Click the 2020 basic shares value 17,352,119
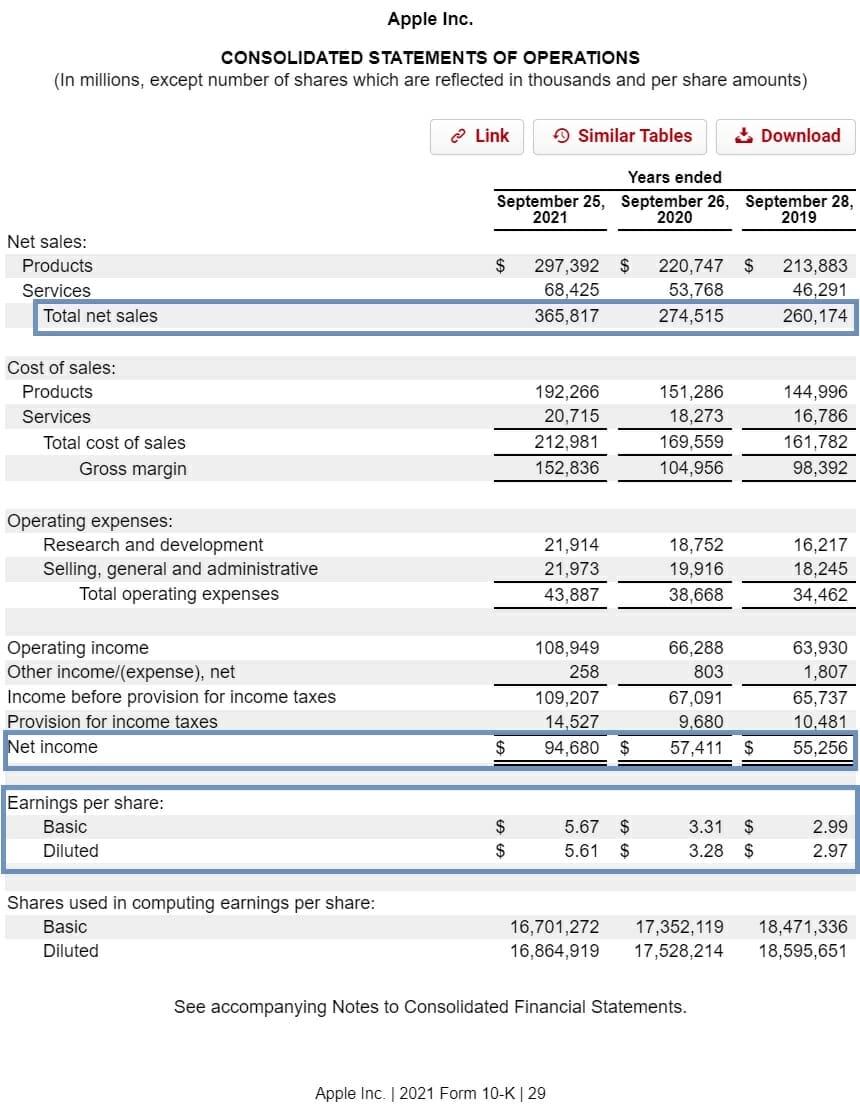 [679, 926]
